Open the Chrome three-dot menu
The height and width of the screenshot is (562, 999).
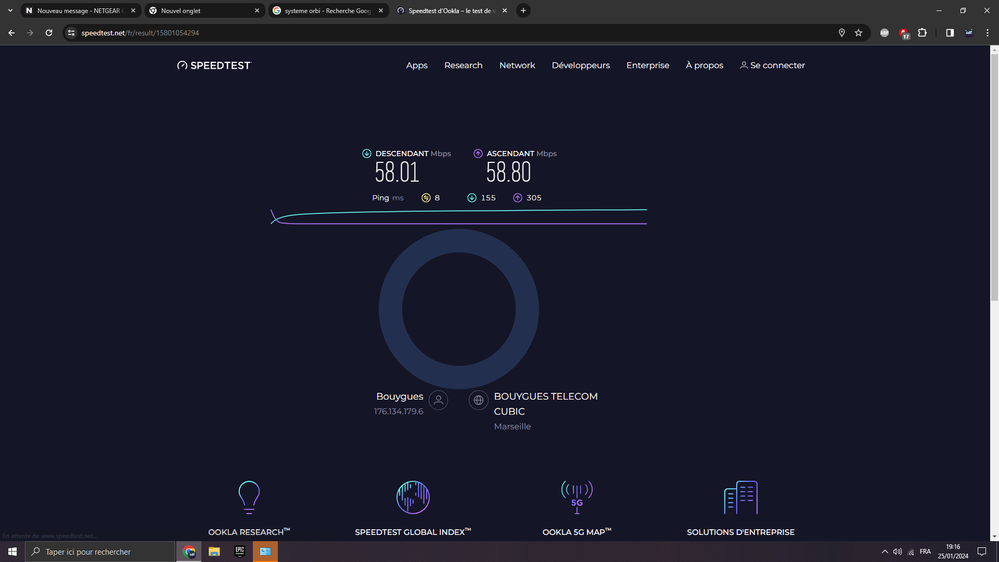(988, 32)
